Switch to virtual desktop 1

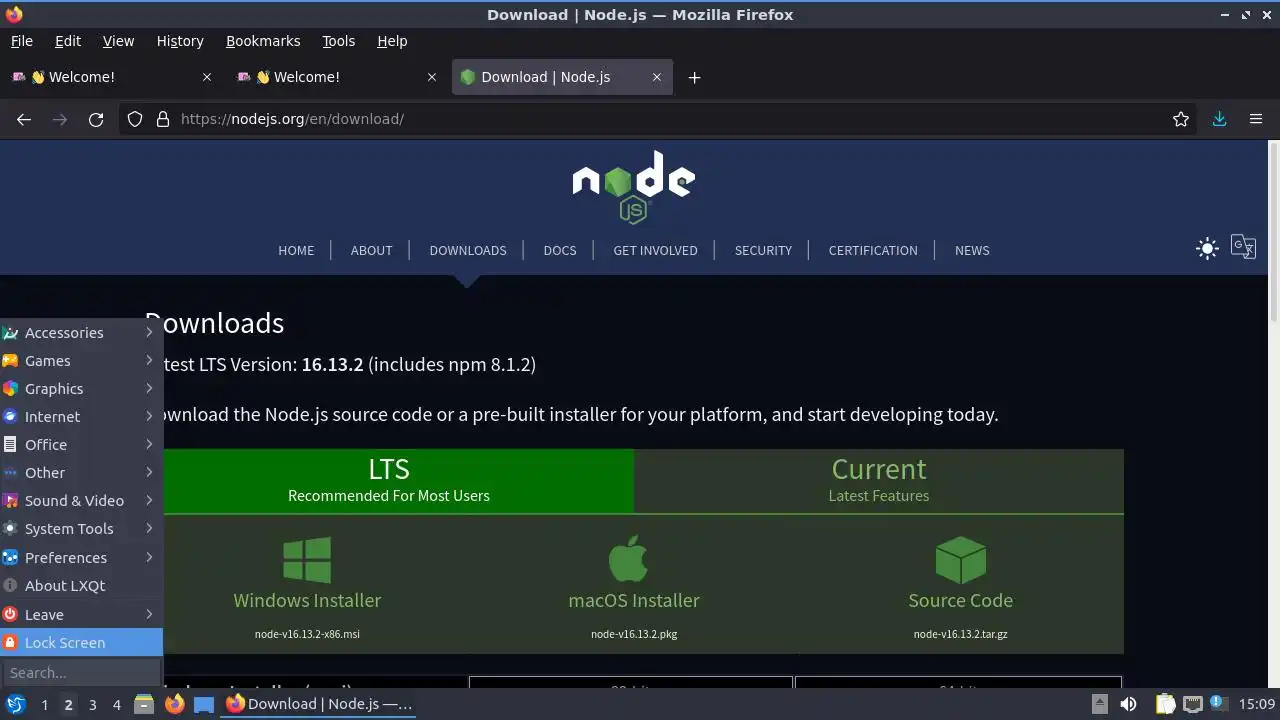click(x=44, y=704)
